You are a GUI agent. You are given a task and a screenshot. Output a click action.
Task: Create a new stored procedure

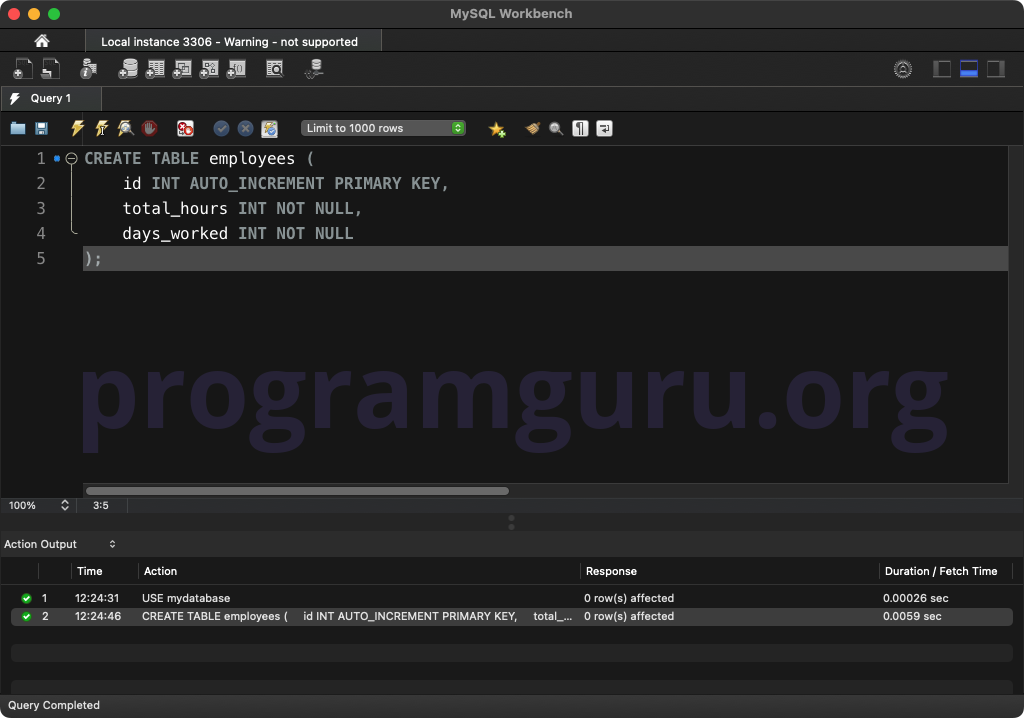(x=209, y=68)
